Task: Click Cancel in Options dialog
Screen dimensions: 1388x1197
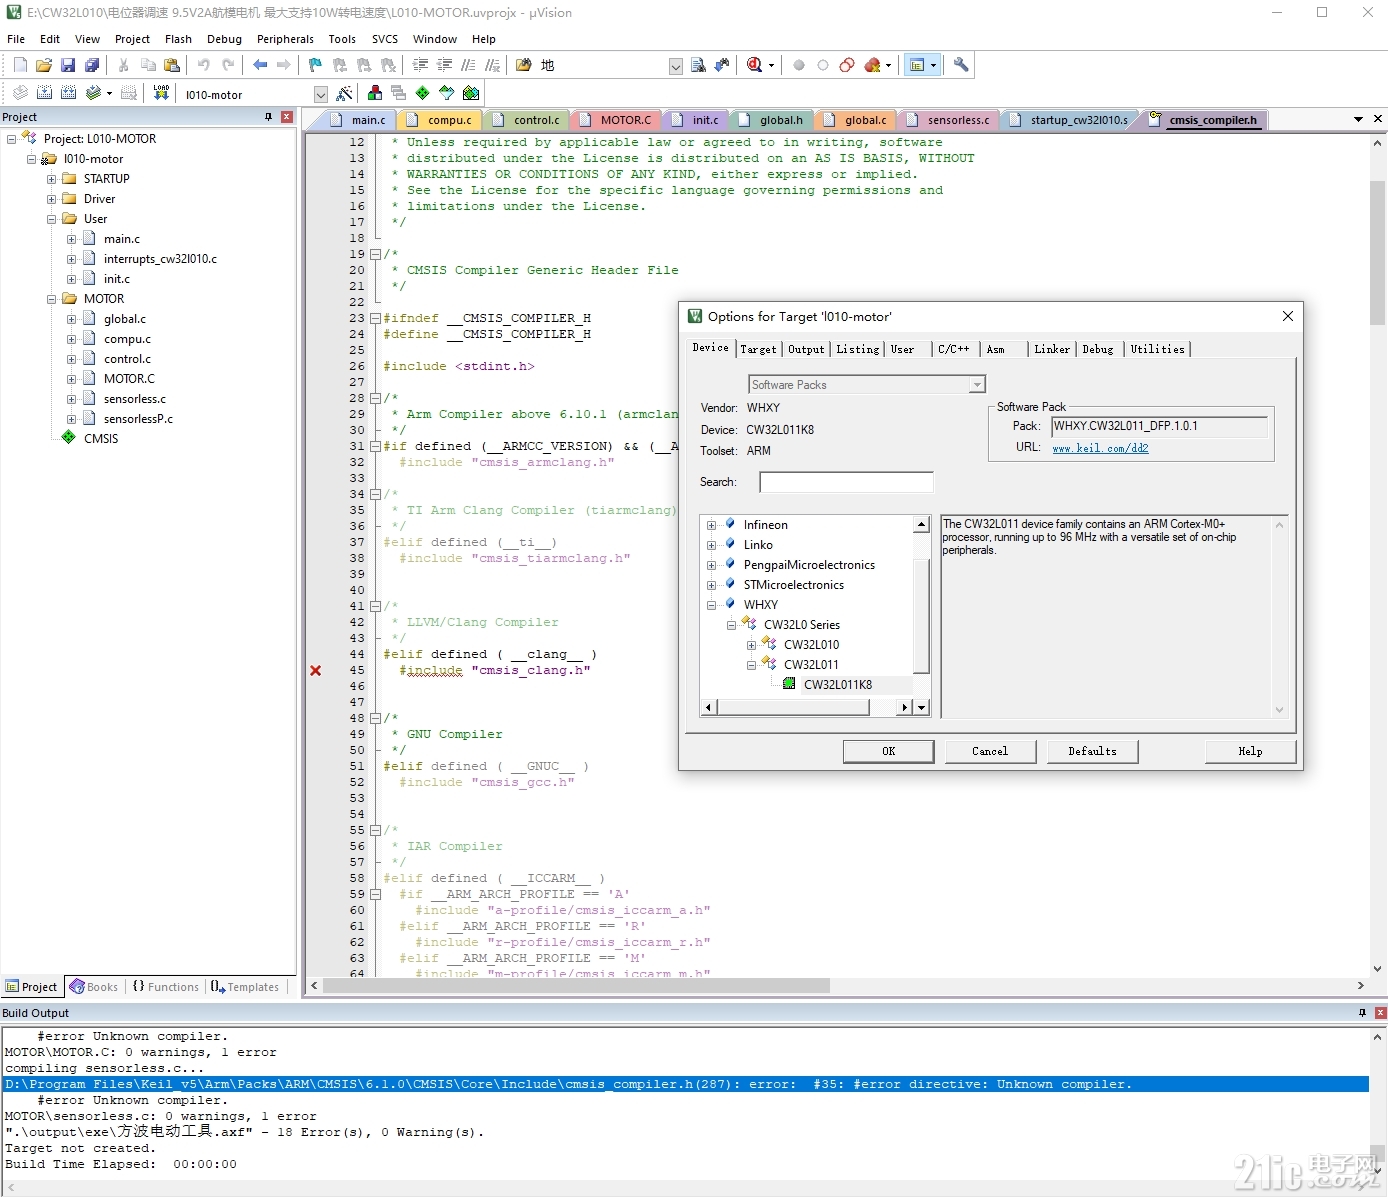Action: [x=990, y=751]
